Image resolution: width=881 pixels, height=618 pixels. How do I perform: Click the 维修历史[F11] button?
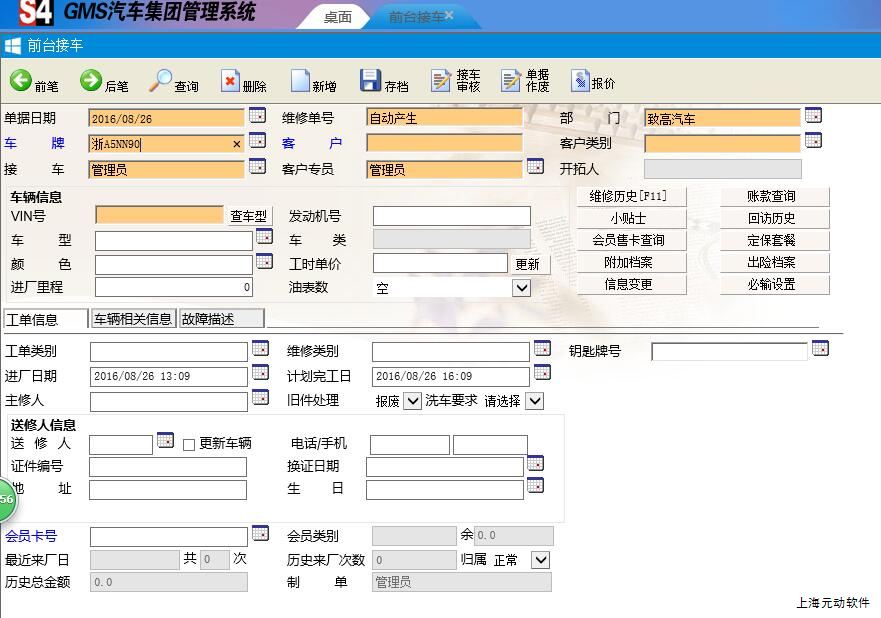coord(631,197)
